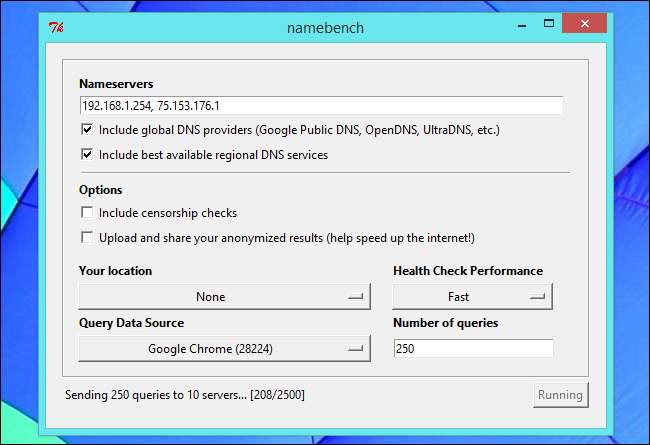Click the Options heading label
This screenshot has height=445, width=650.
pos(101,190)
